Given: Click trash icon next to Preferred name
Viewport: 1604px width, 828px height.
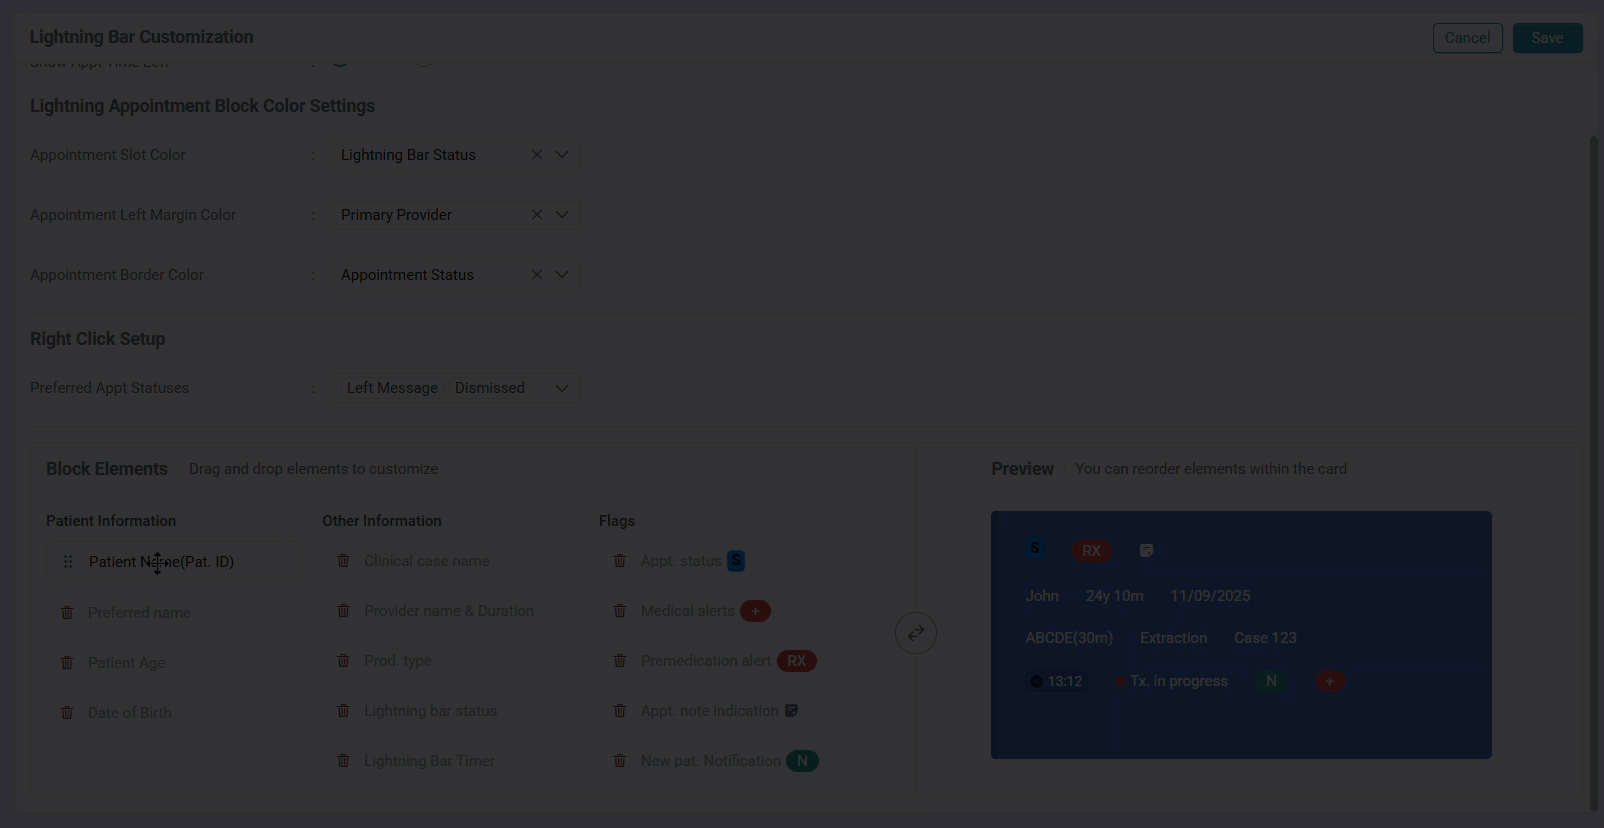Looking at the screenshot, I should [x=67, y=612].
